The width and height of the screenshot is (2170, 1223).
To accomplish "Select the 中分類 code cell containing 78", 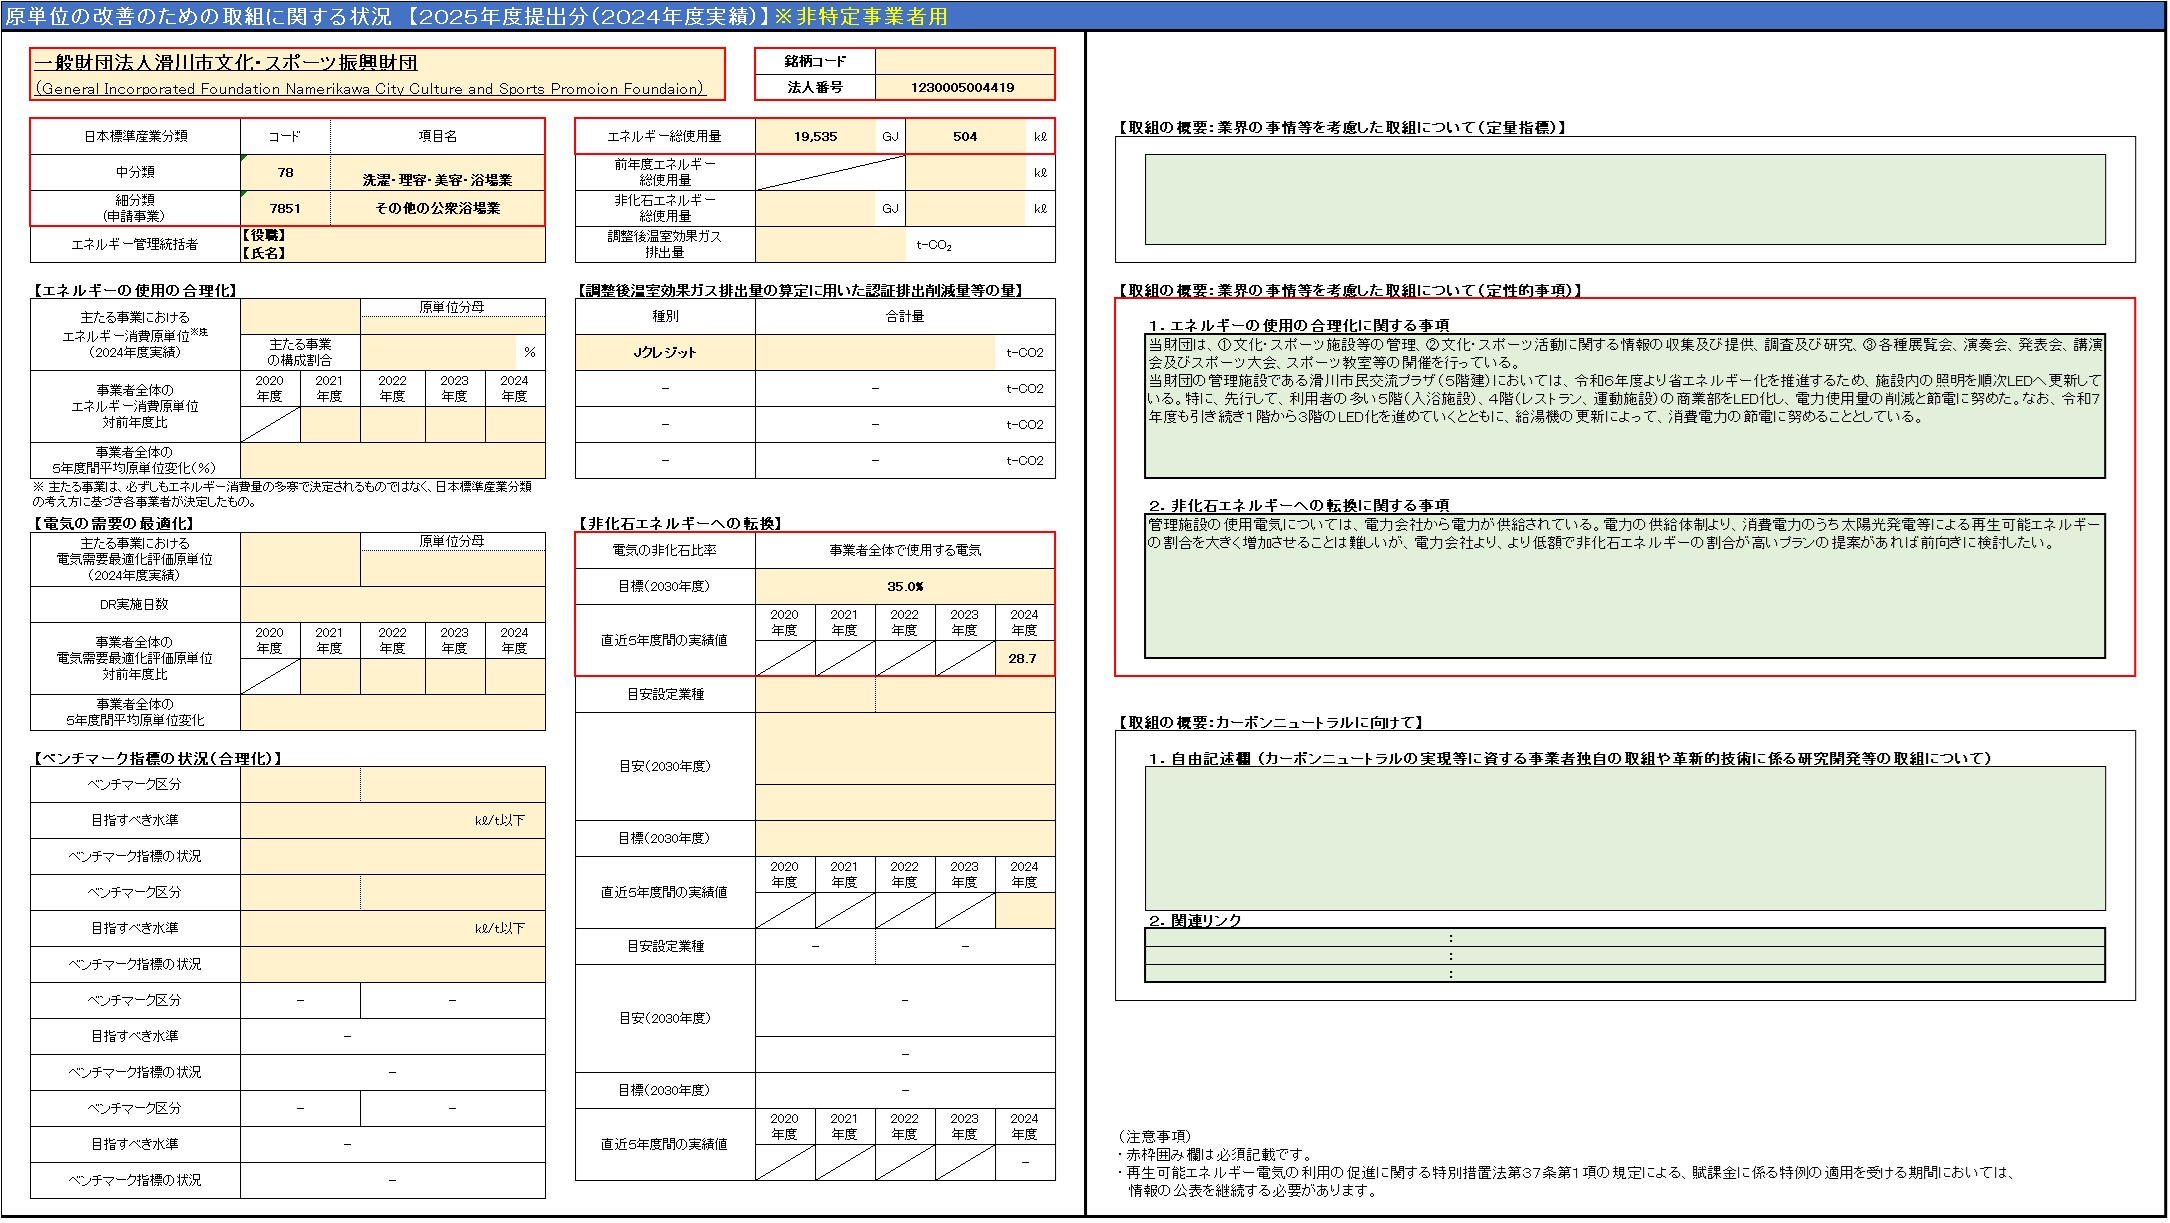I will coord(286,173).
